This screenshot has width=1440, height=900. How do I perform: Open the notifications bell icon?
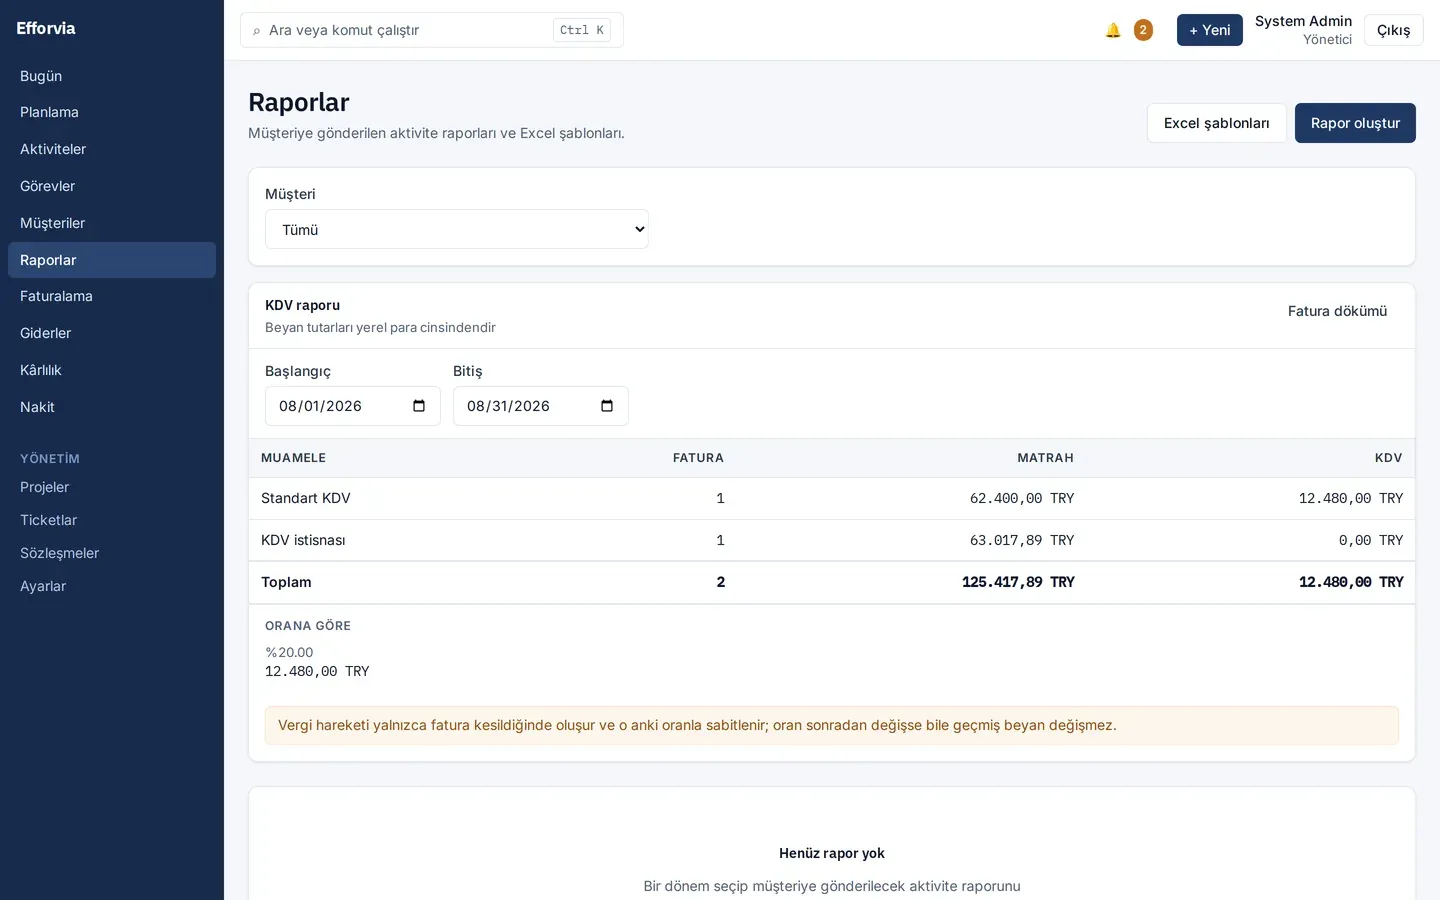pos(1113,30)
